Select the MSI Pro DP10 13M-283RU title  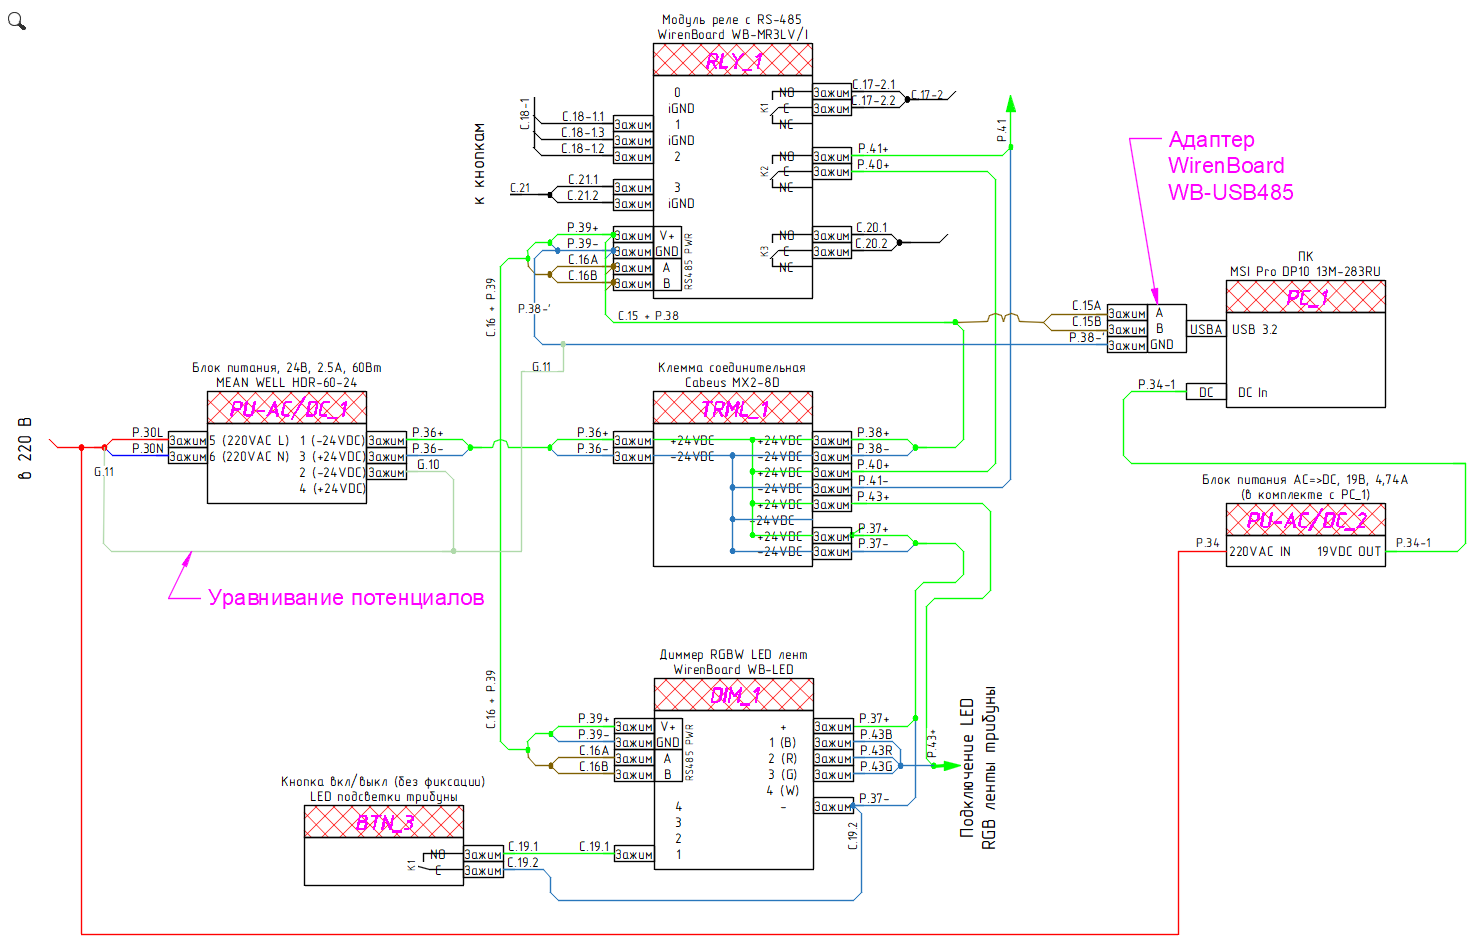pyautogui.click(x=1305, y=271)
